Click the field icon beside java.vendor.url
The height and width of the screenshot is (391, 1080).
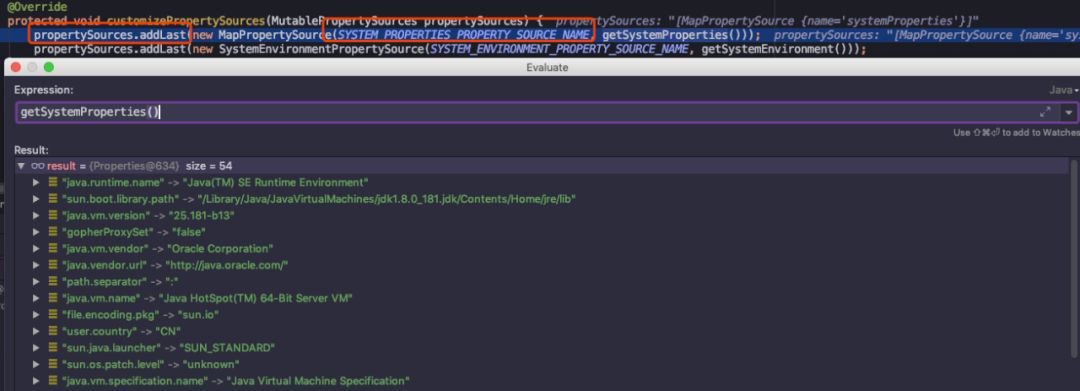pos(52,265)
